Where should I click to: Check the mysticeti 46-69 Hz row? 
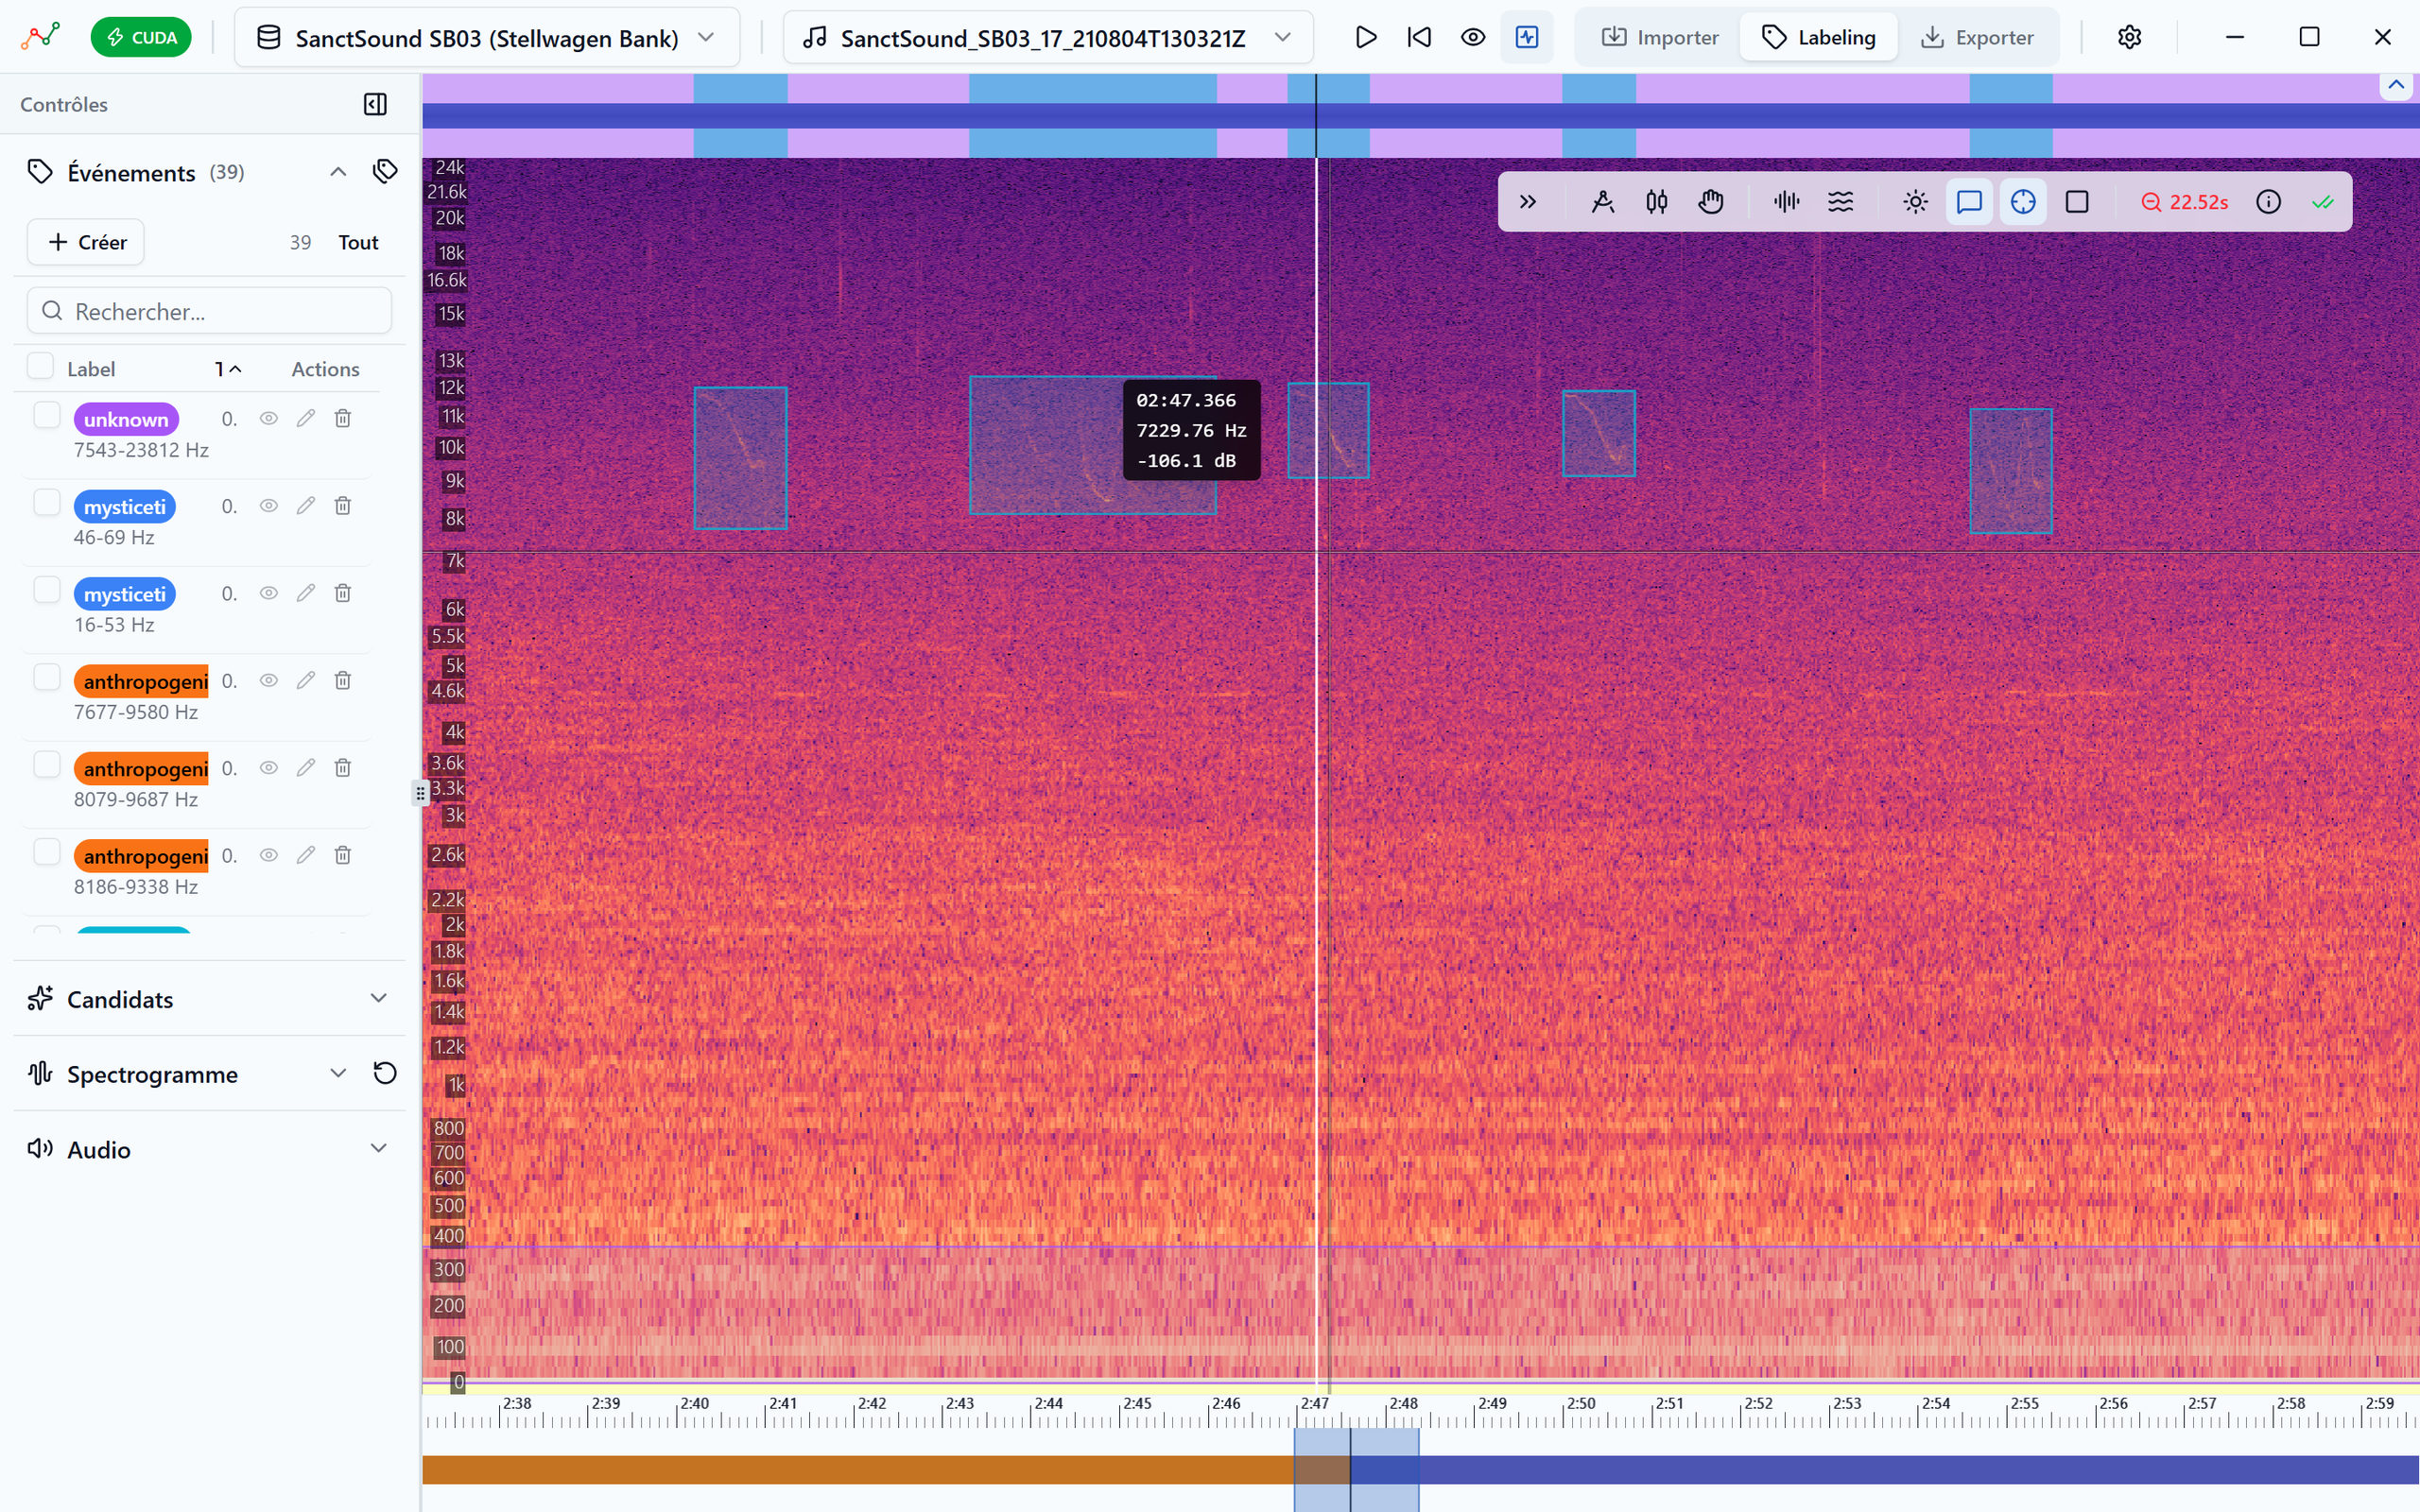coord(47,502)
